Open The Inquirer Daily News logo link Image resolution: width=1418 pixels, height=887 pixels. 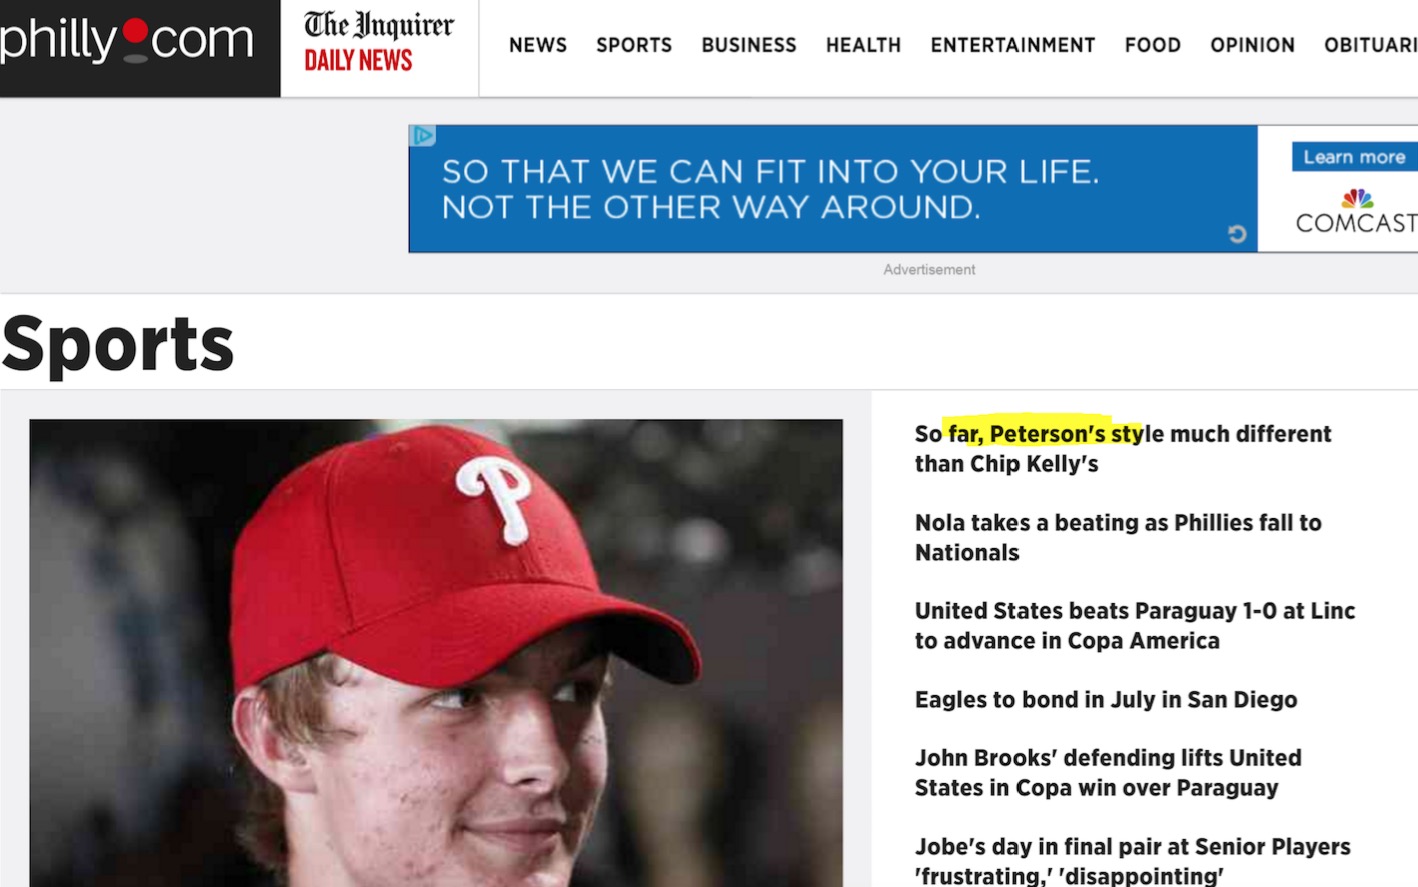(378, 44)
